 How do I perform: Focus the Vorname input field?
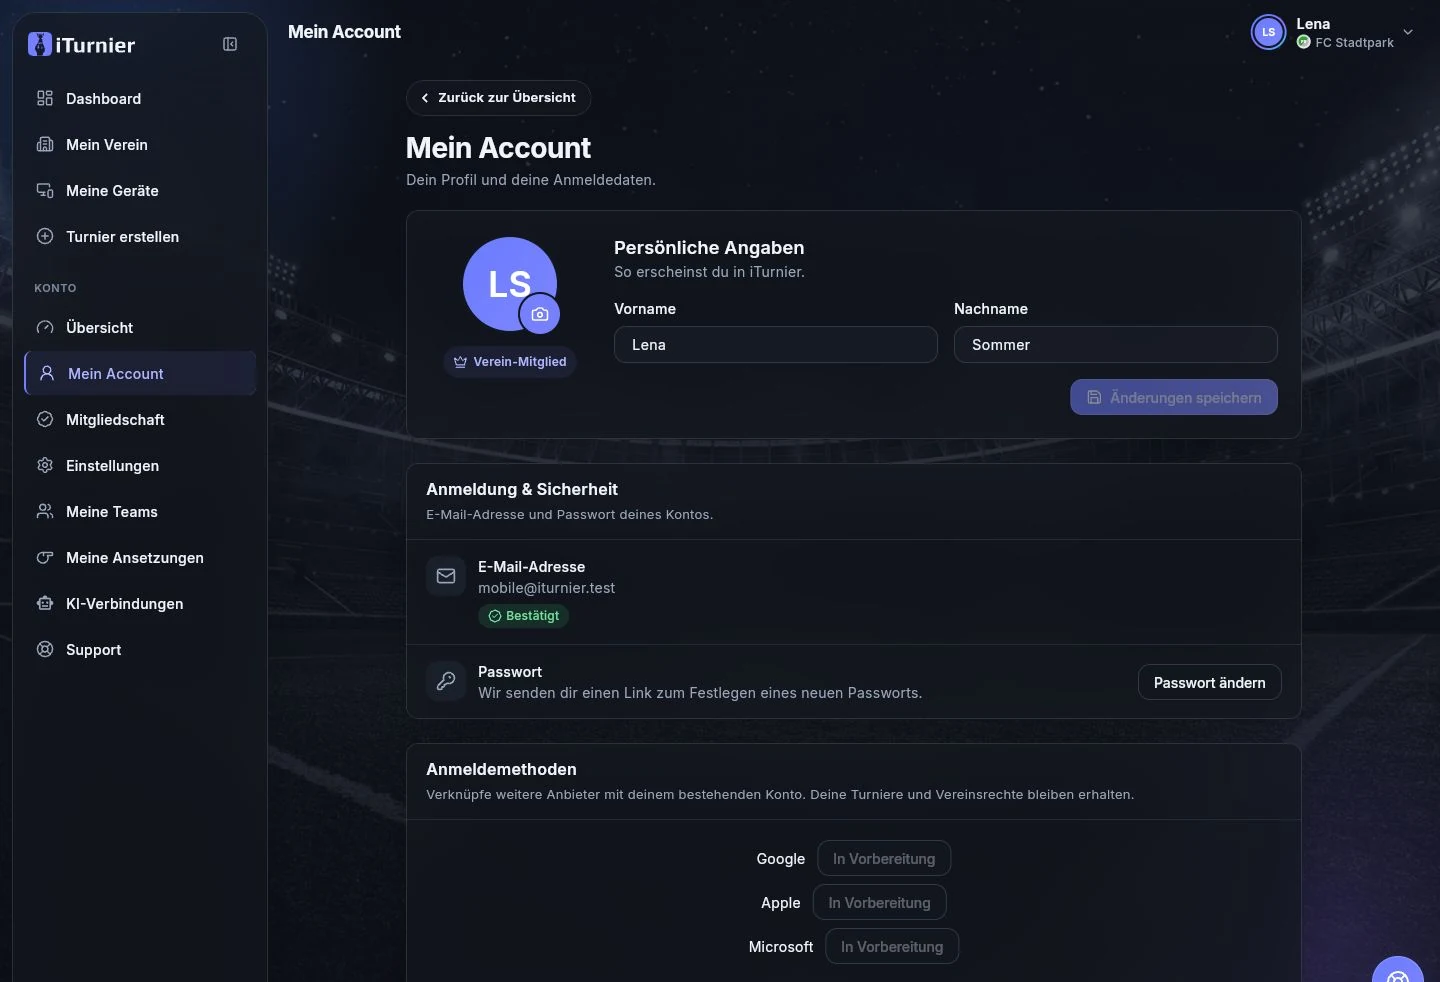(x=776, y=344)
